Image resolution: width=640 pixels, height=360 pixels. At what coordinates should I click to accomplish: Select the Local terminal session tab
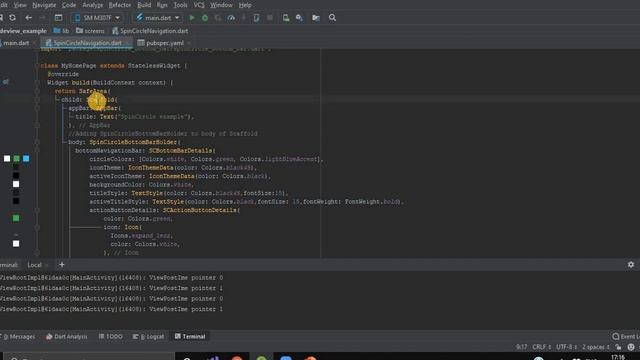point(34,265)
